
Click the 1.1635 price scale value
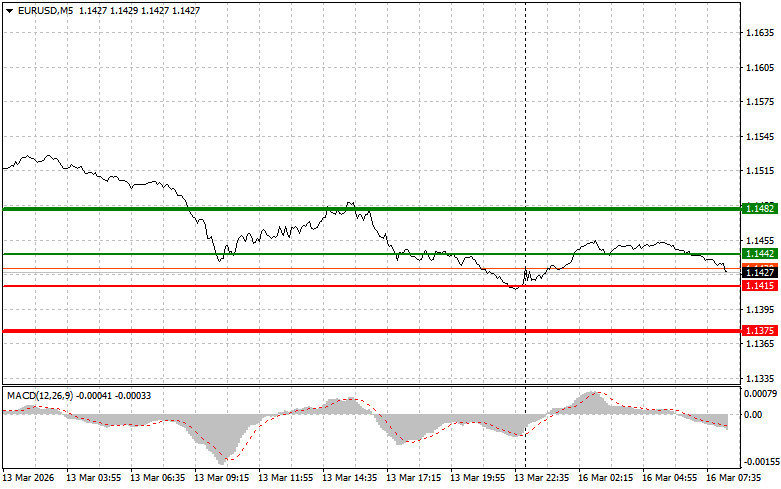pos(760,33)
